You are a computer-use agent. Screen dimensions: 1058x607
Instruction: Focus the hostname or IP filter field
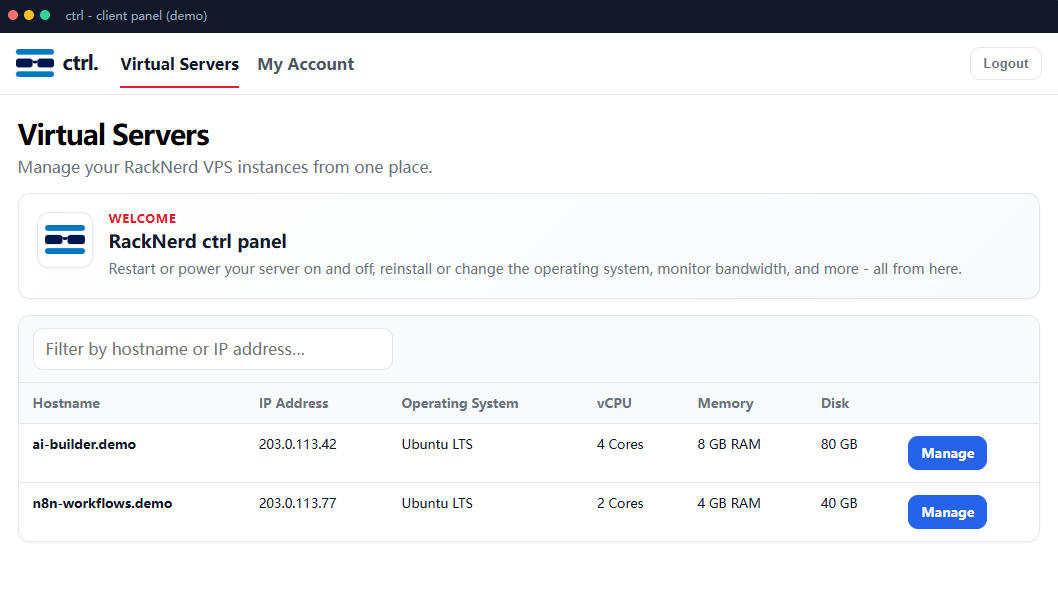pos(213,349)
